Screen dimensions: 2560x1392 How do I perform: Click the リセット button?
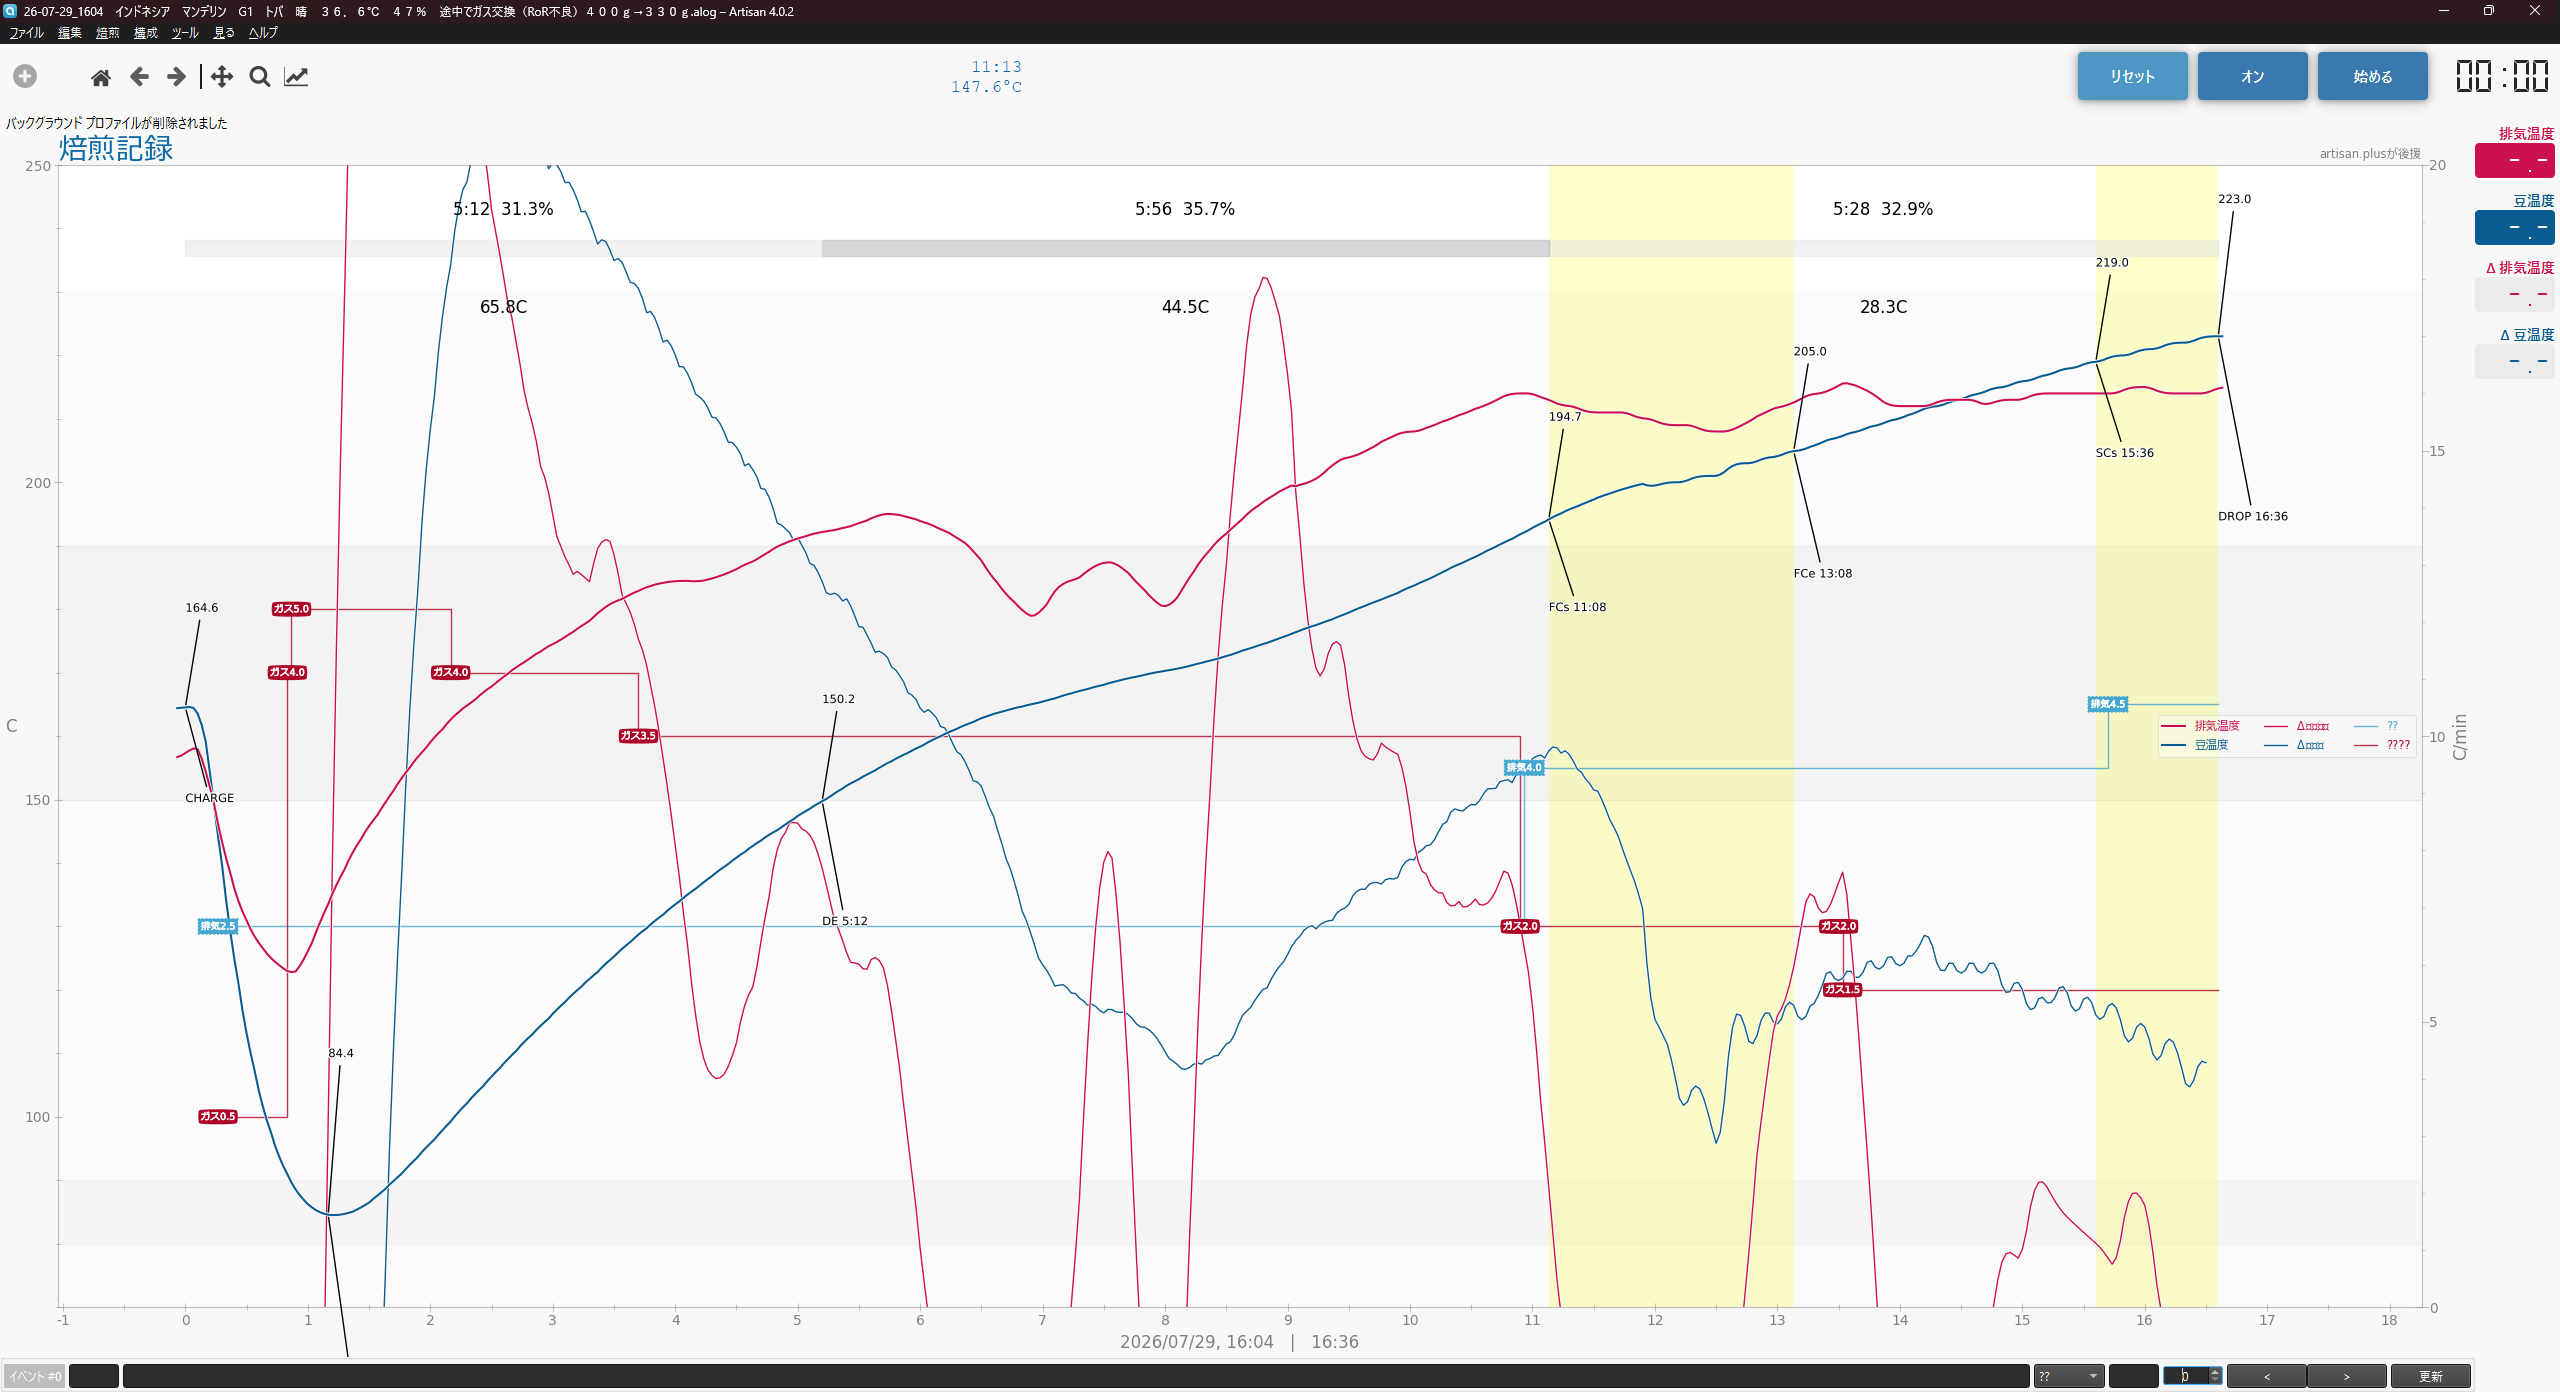point(2132,76)
